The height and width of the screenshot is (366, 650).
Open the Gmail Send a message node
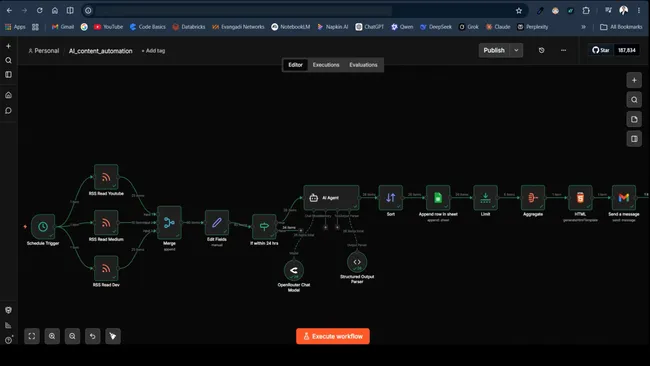(x=624, y=198)
